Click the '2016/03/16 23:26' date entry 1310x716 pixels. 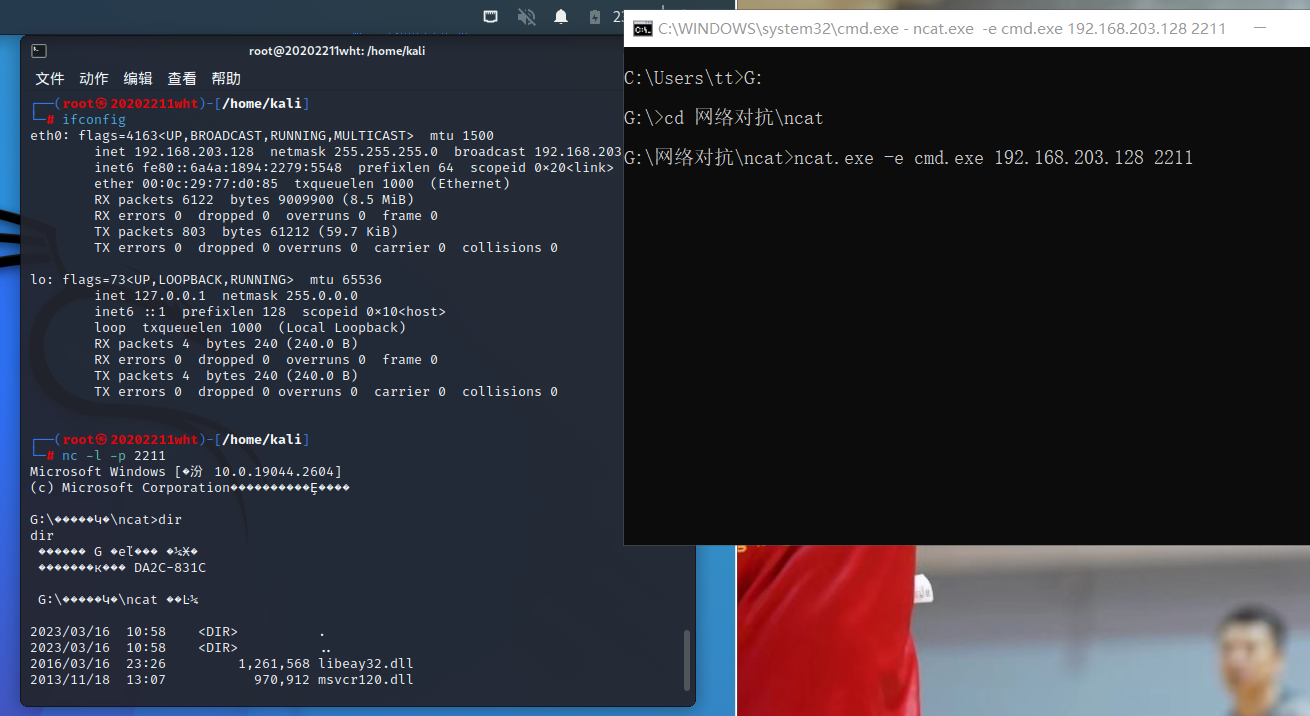(98, 664)
